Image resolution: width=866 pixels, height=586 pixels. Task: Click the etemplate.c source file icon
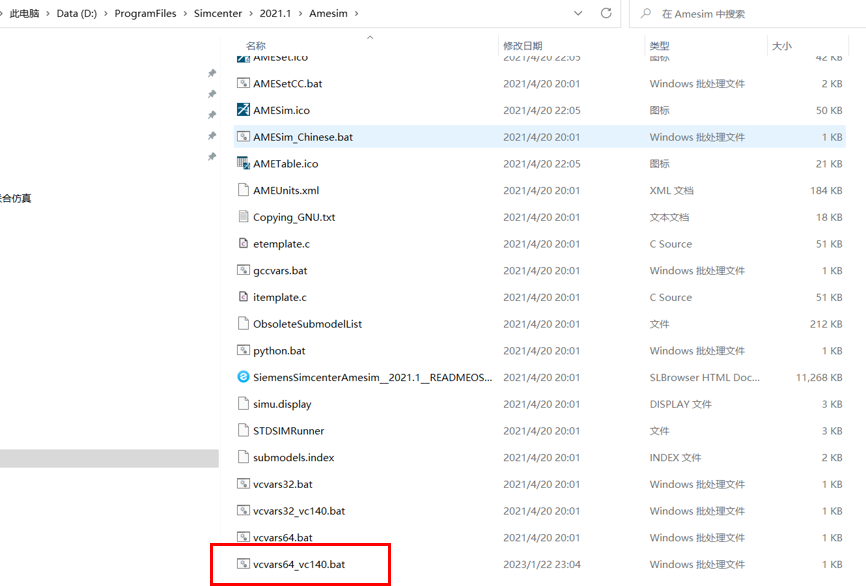[243, 244]
